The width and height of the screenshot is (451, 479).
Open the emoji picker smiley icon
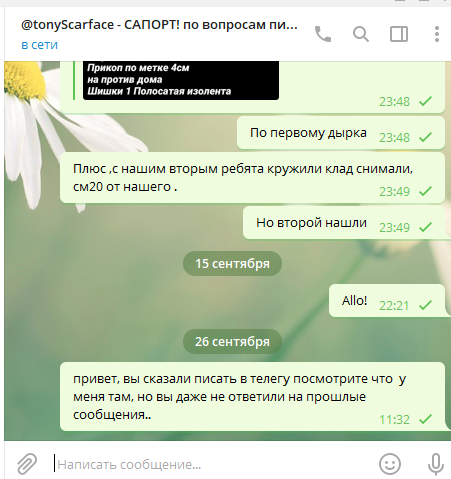coord(390,464)
